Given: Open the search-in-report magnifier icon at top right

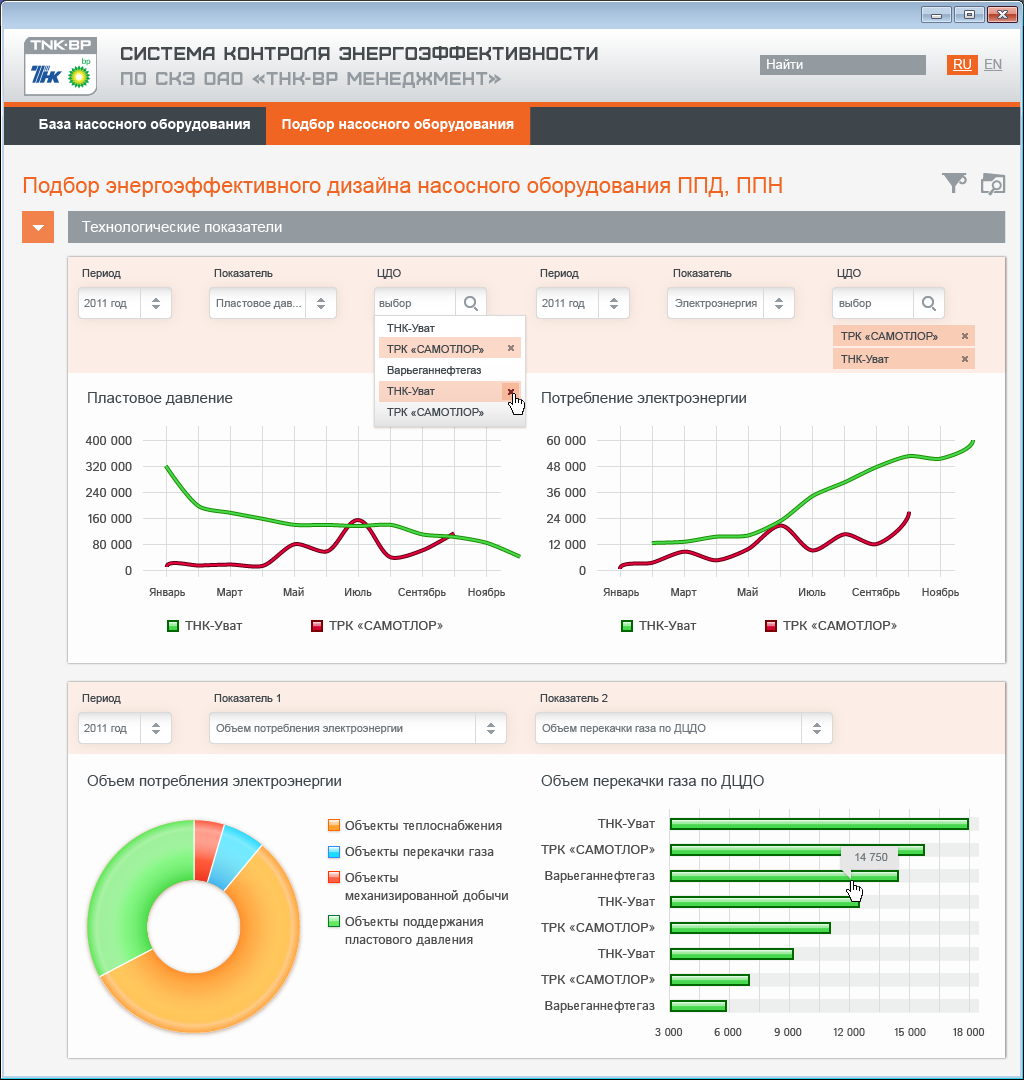Looking at the screenshot, I should (992, 184).
